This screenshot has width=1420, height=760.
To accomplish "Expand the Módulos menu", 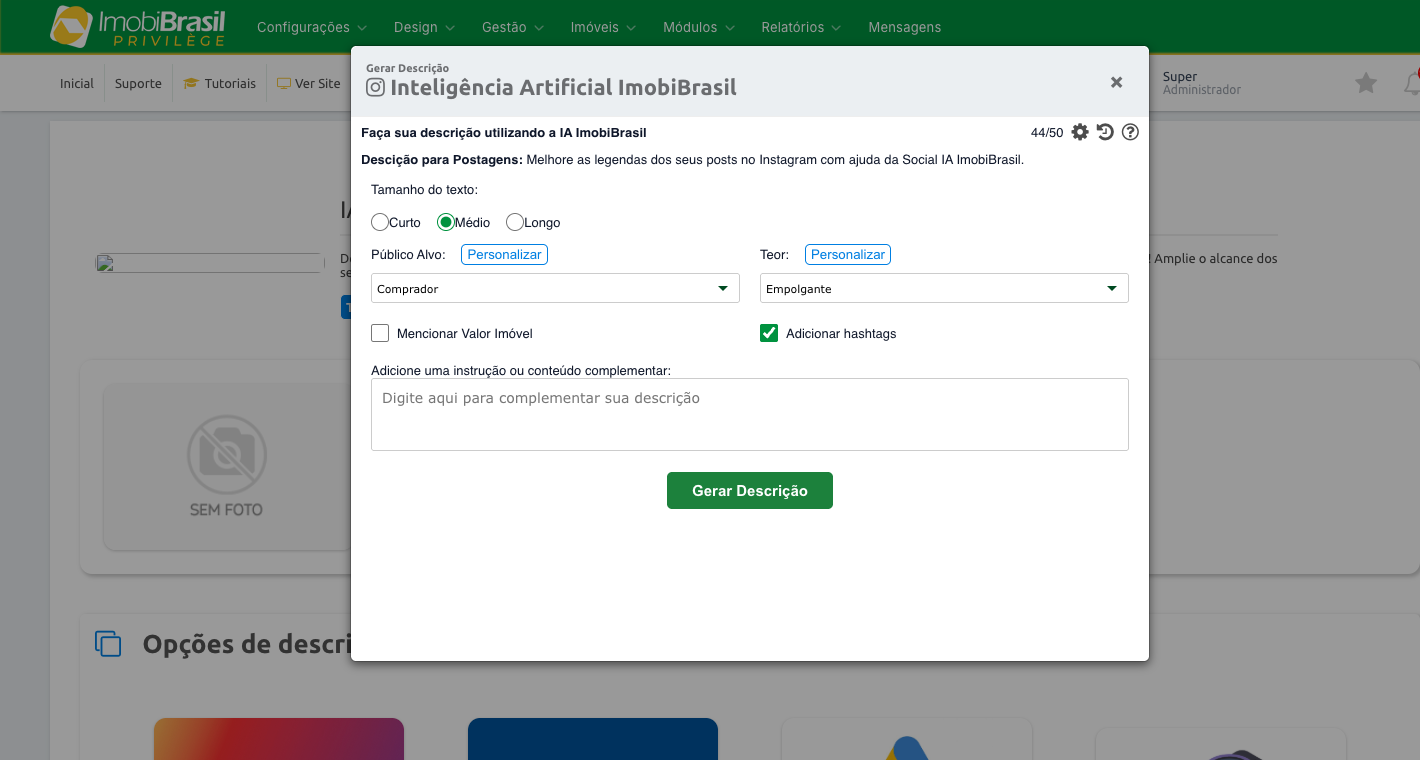I will coord(699,27).
